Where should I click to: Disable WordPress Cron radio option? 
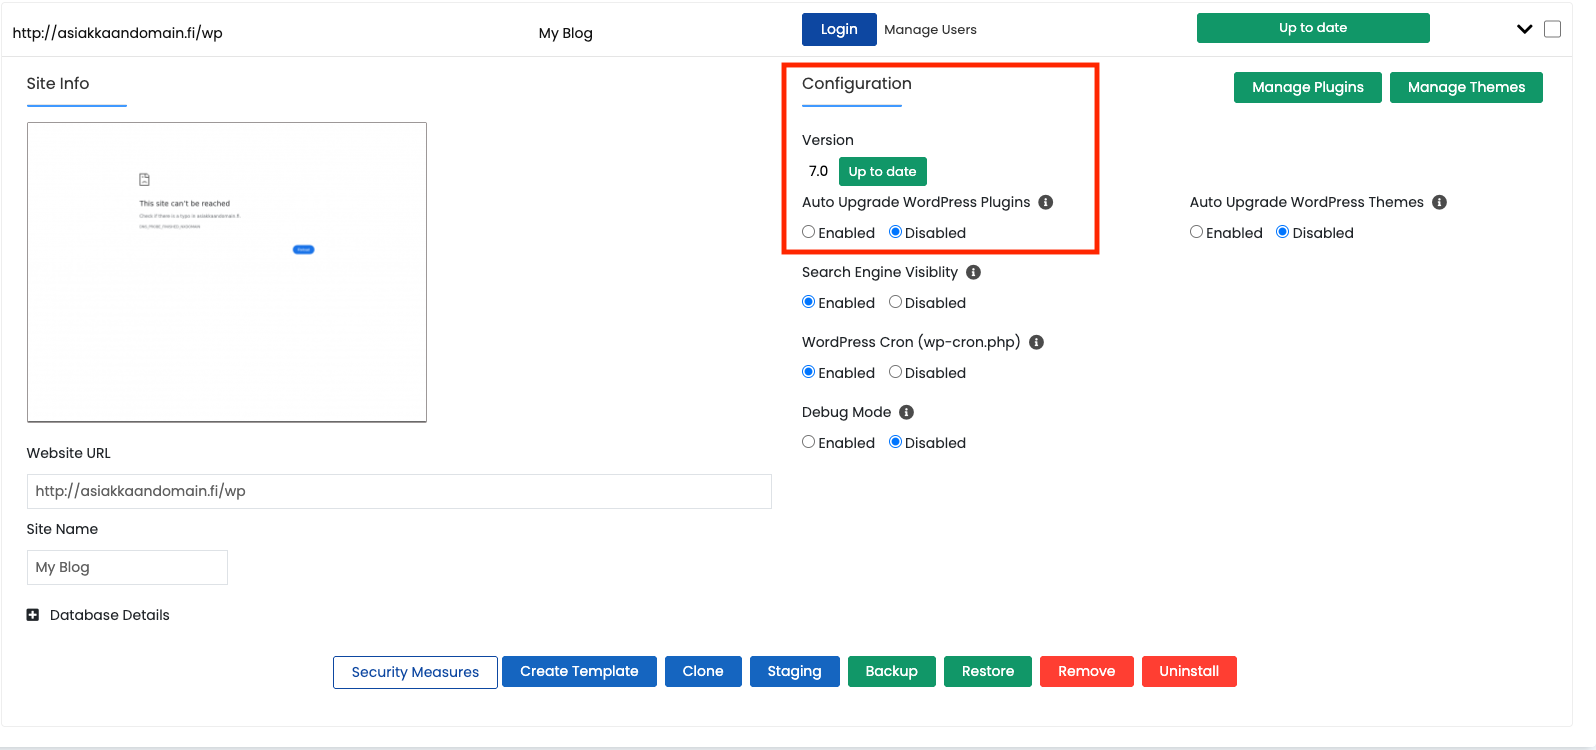[896, 372]
